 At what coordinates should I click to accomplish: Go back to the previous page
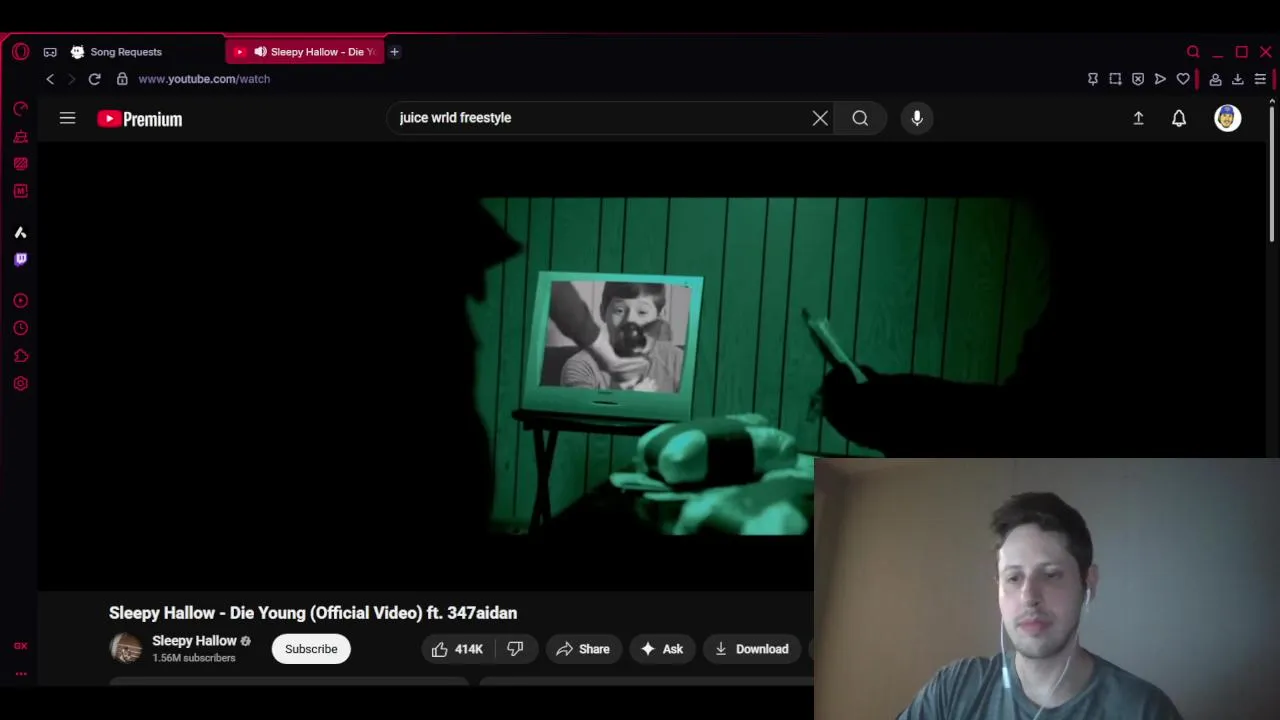tap(50, 79)
